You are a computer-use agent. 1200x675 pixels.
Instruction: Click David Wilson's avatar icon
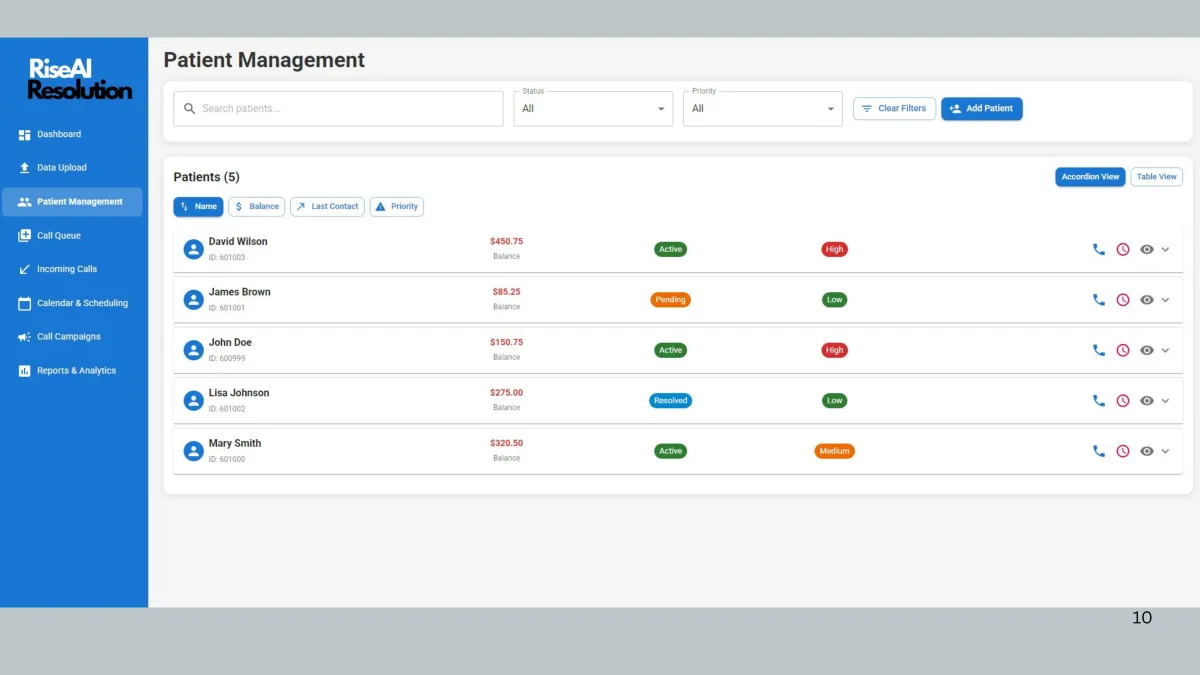194,249
